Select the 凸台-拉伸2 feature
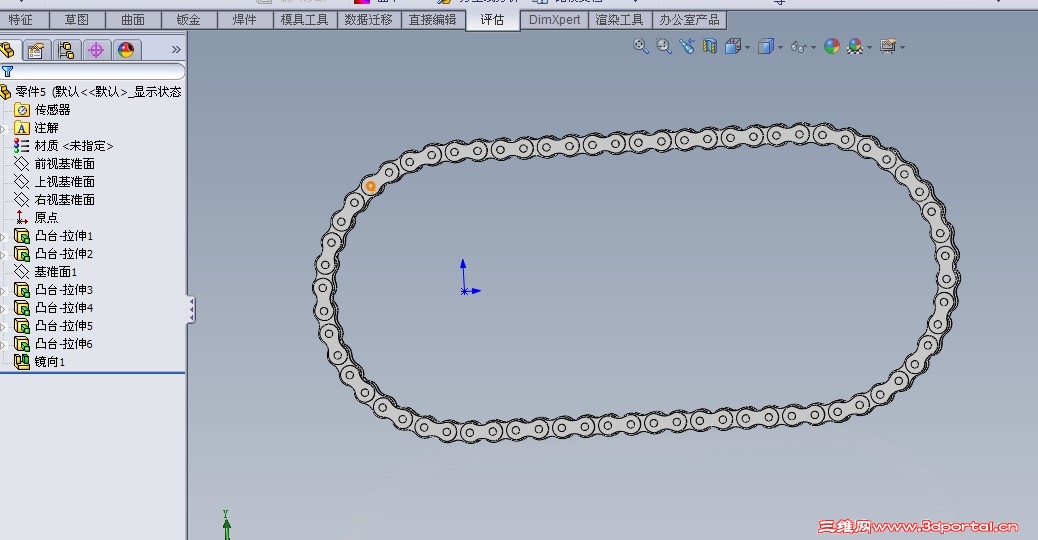Viewport: 1038px width, 540px height. pos(64,253)
